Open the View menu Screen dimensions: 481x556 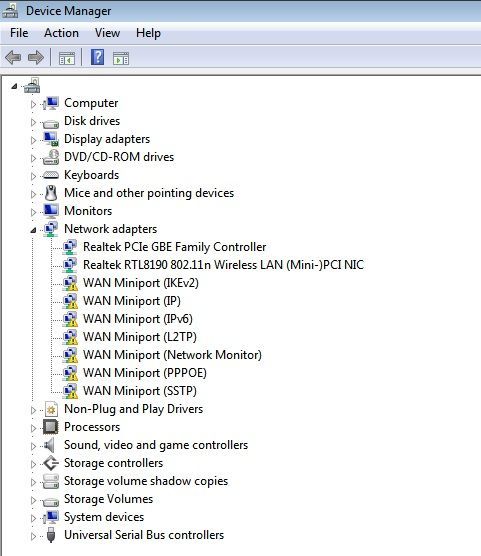(107, 33)
